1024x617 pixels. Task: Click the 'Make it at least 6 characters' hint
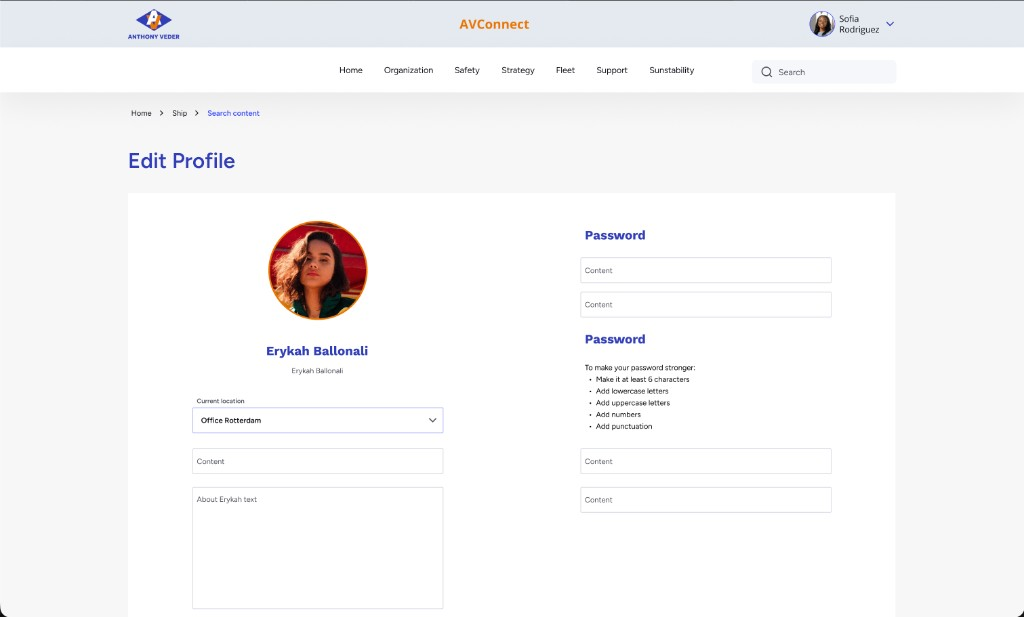coord(642,379)
